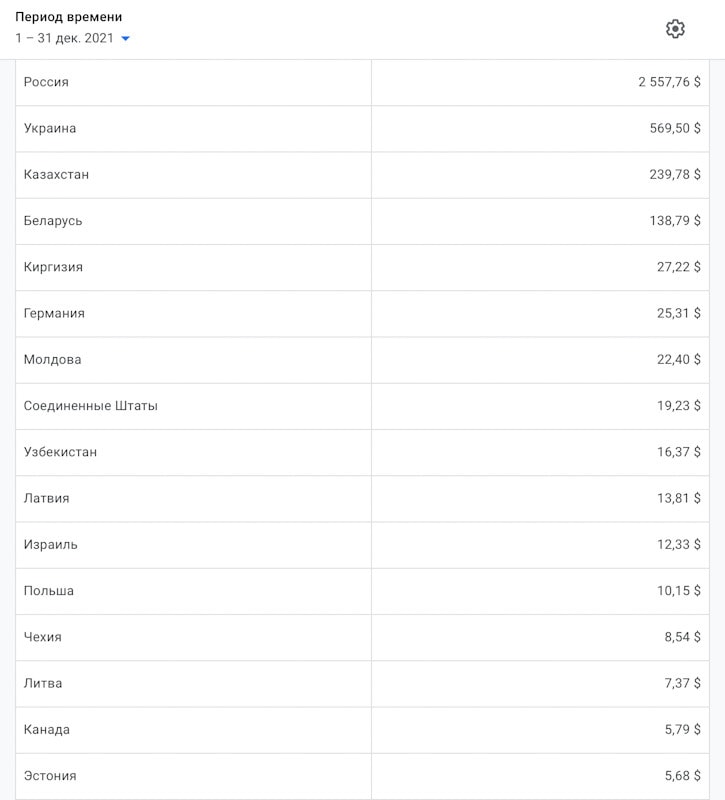725x800 pixels.
Task: Expand the date range dropdown arrow
Action: coord(126,38)
